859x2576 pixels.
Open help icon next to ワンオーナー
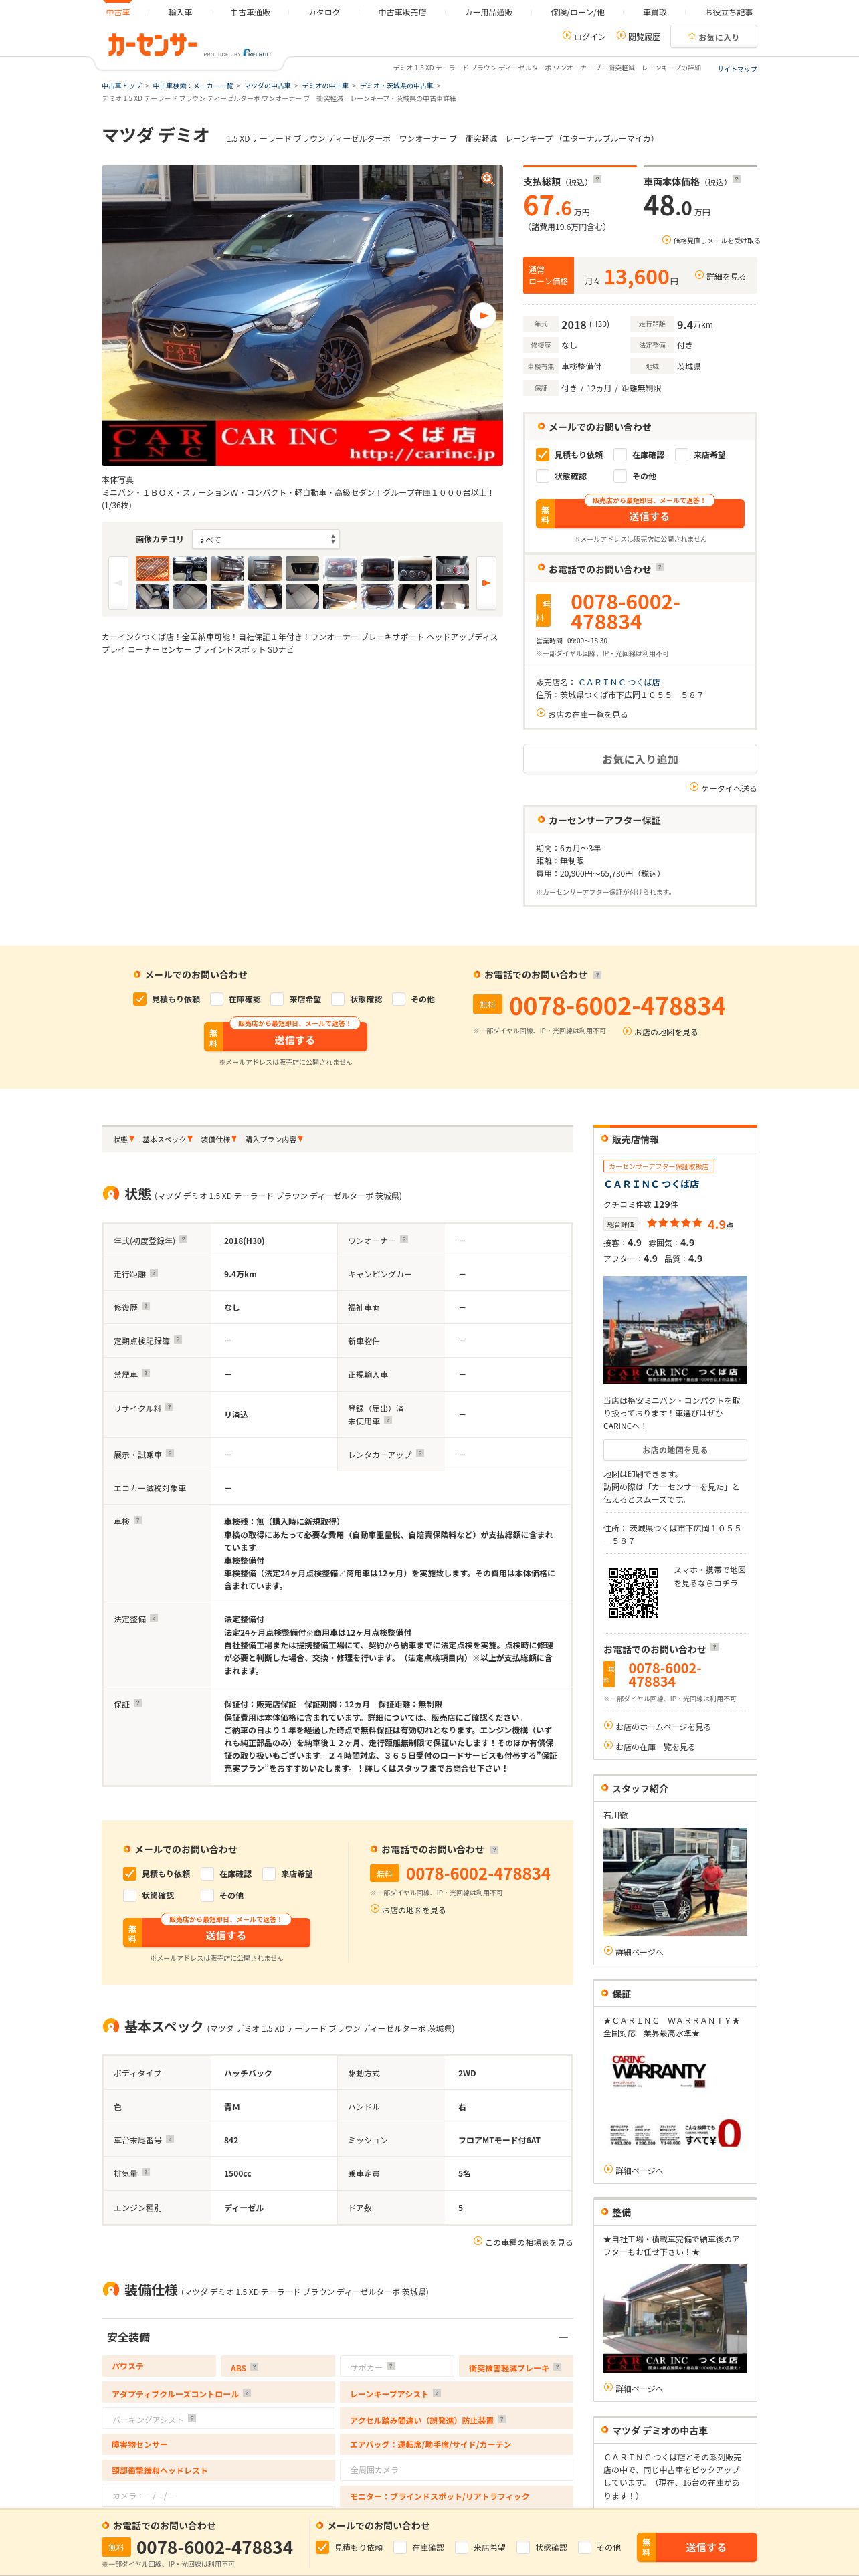(x=404, y=1239)
